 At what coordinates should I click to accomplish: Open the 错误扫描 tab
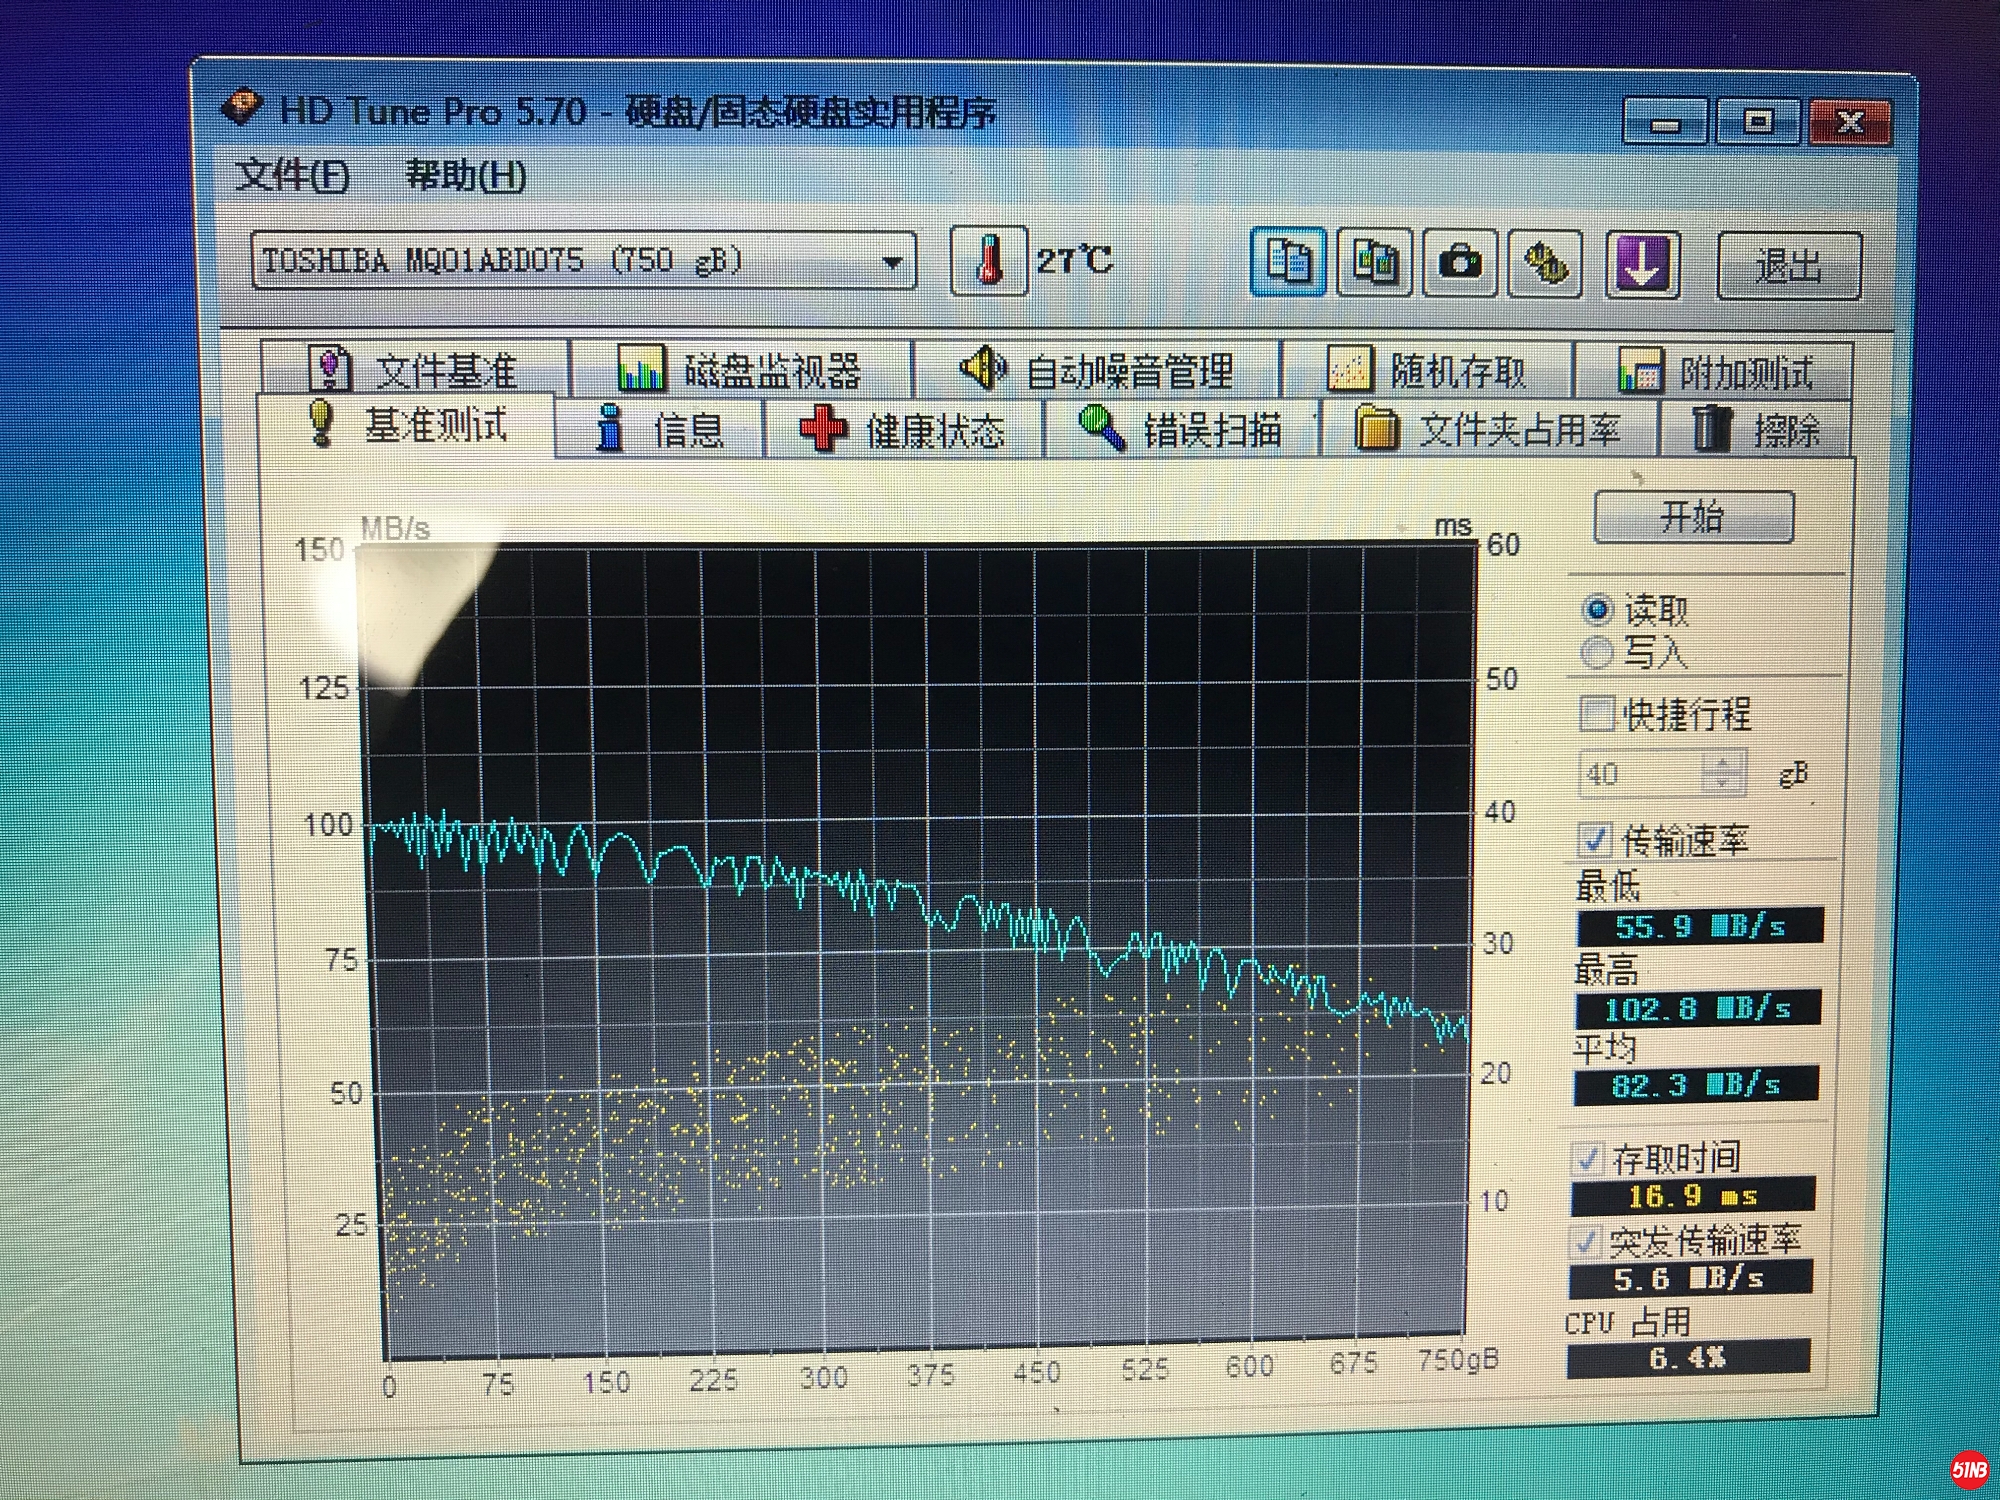(x=1181, y=431)
